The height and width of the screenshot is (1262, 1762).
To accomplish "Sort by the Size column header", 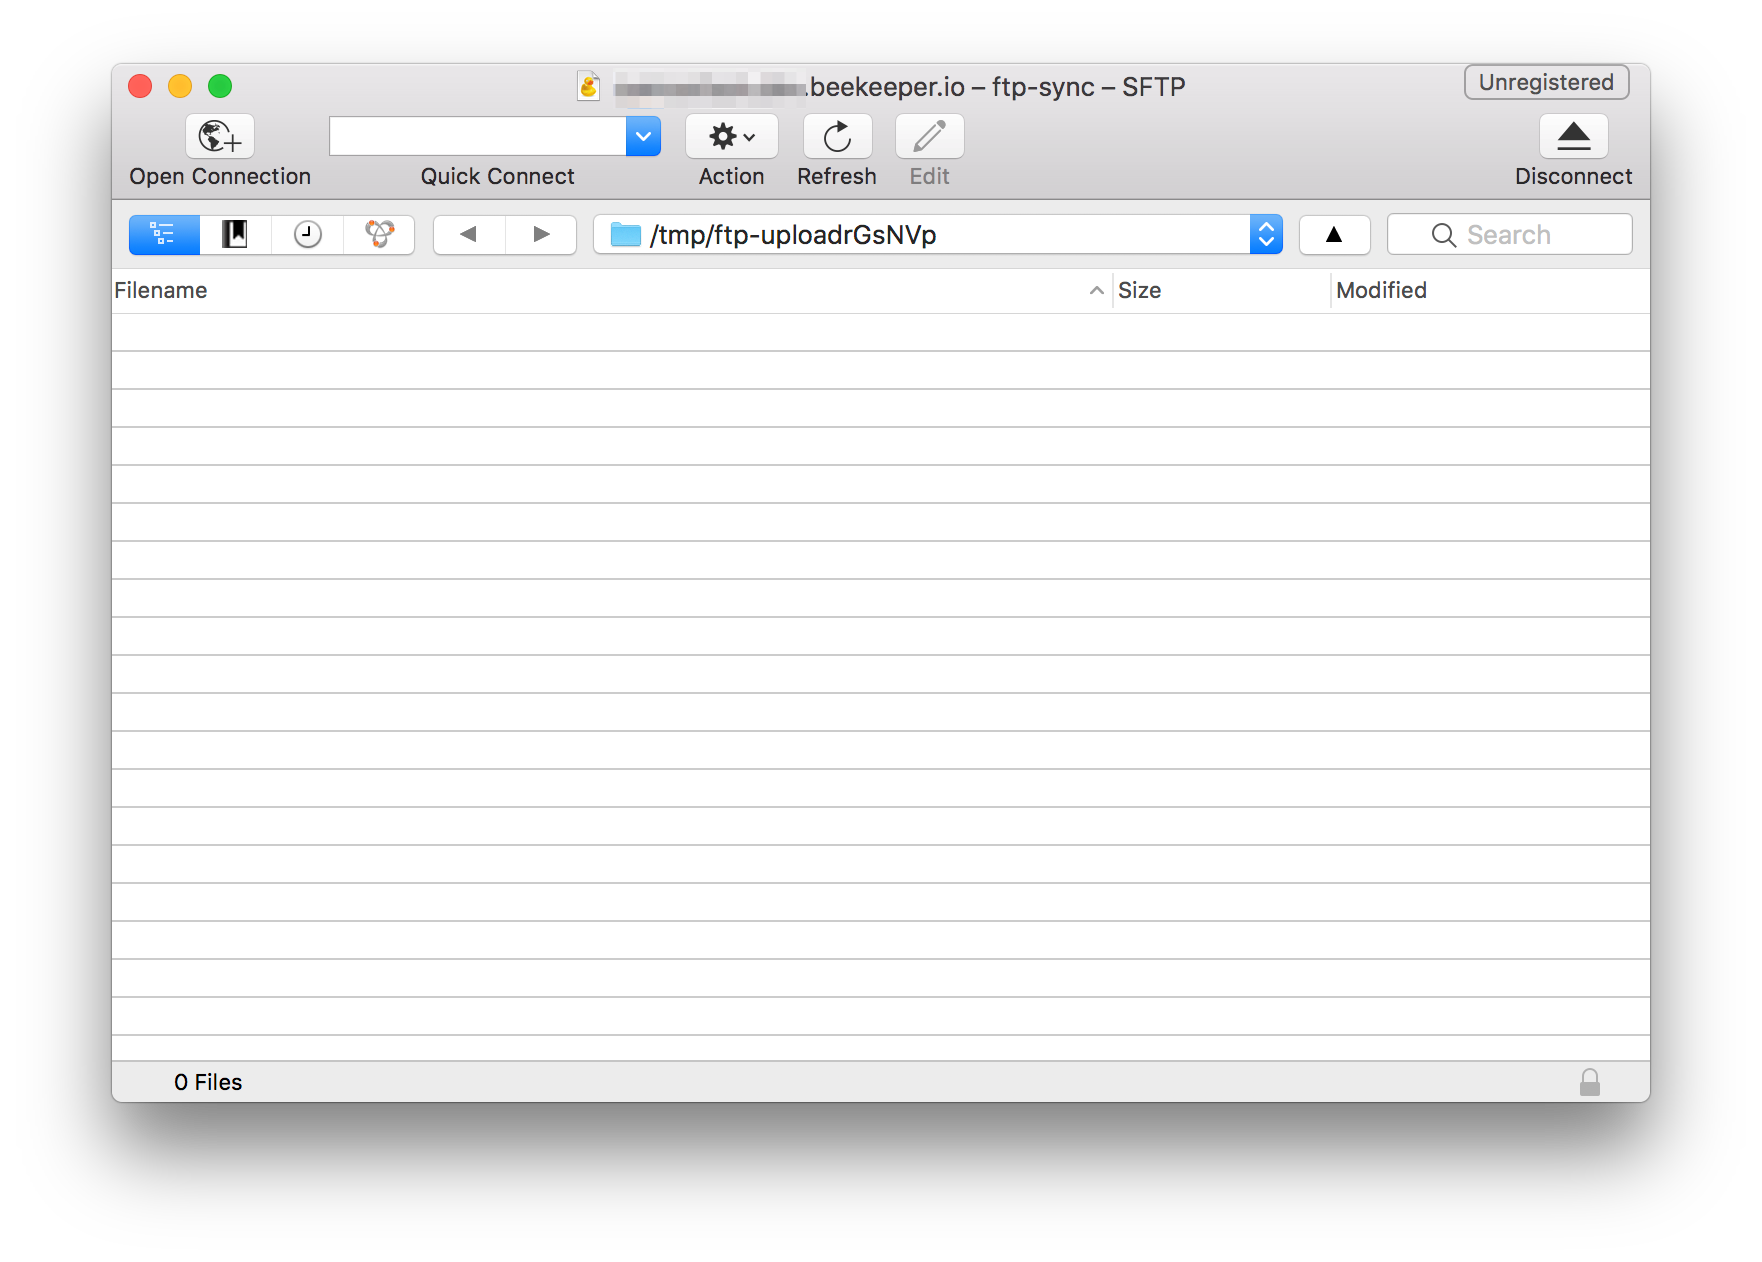I will click(x=1221, y=290).
